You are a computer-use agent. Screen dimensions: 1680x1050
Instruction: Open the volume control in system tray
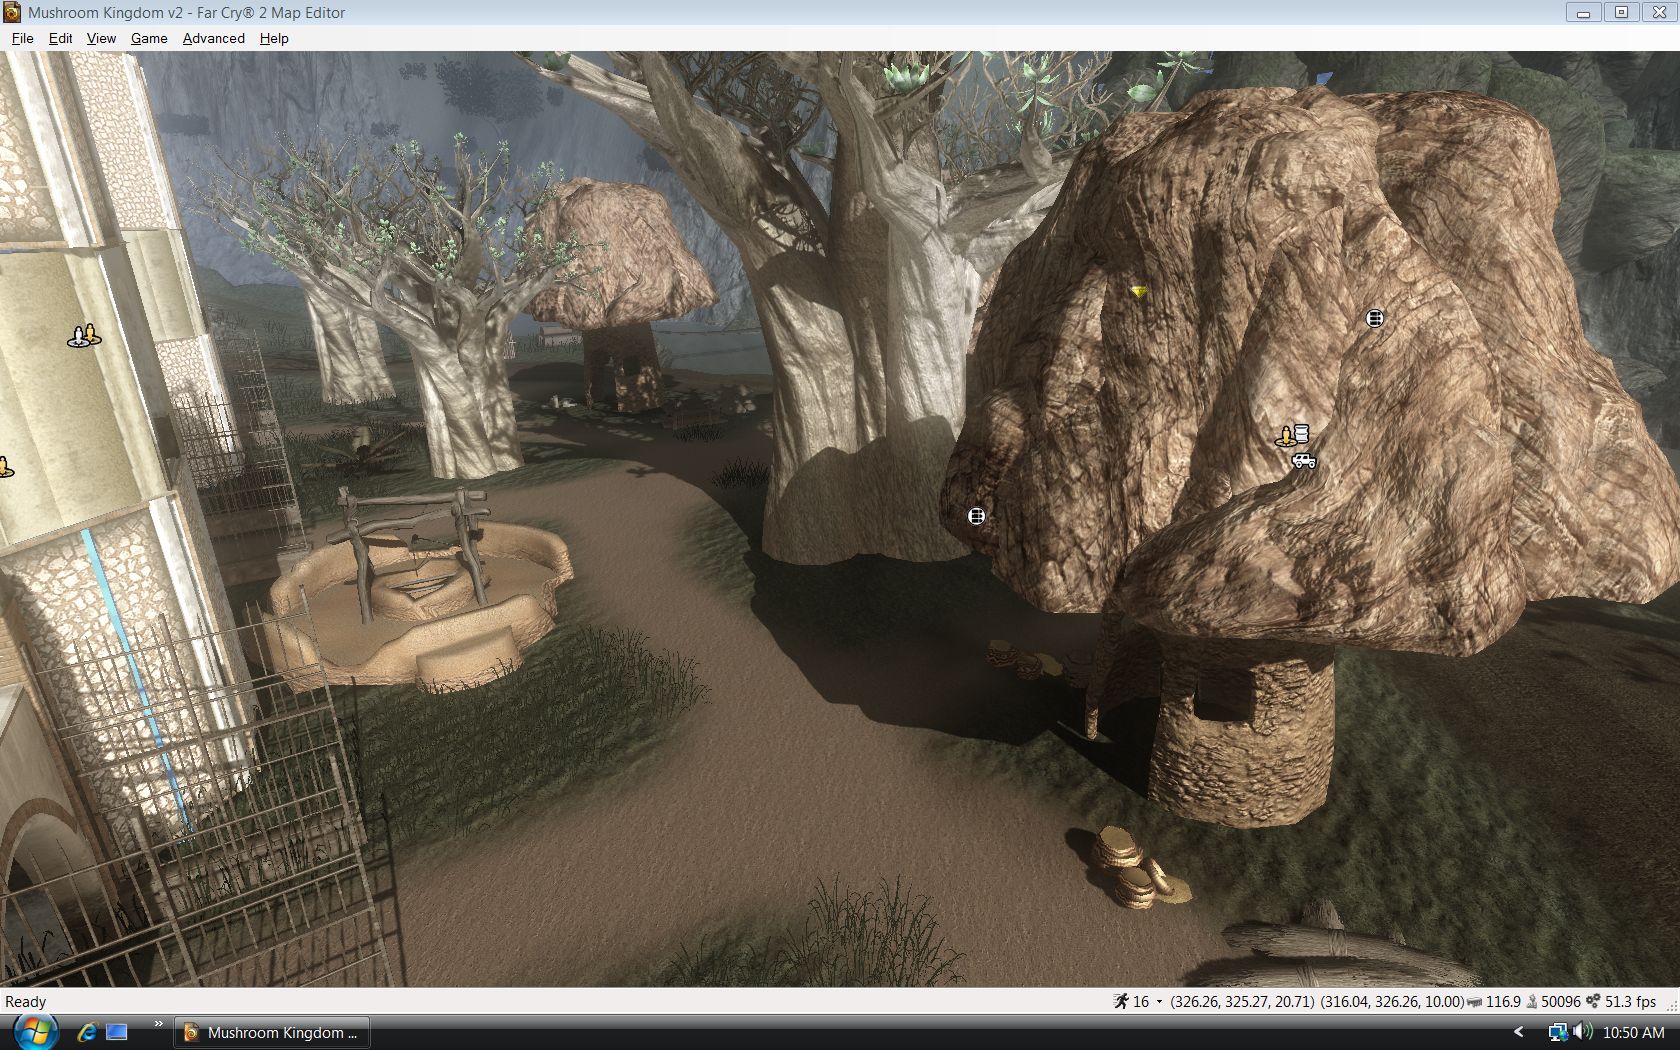click(x=1582, y=1032)
